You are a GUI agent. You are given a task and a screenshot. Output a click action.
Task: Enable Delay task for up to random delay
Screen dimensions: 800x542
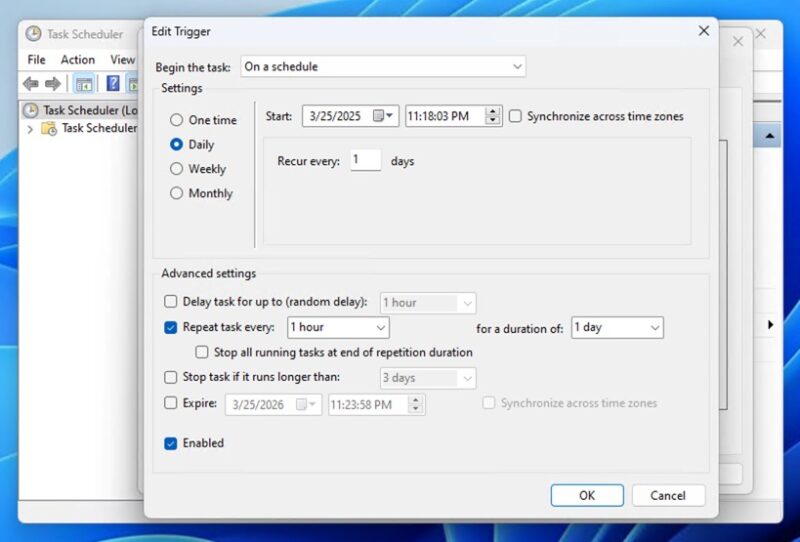coord(170,301)
